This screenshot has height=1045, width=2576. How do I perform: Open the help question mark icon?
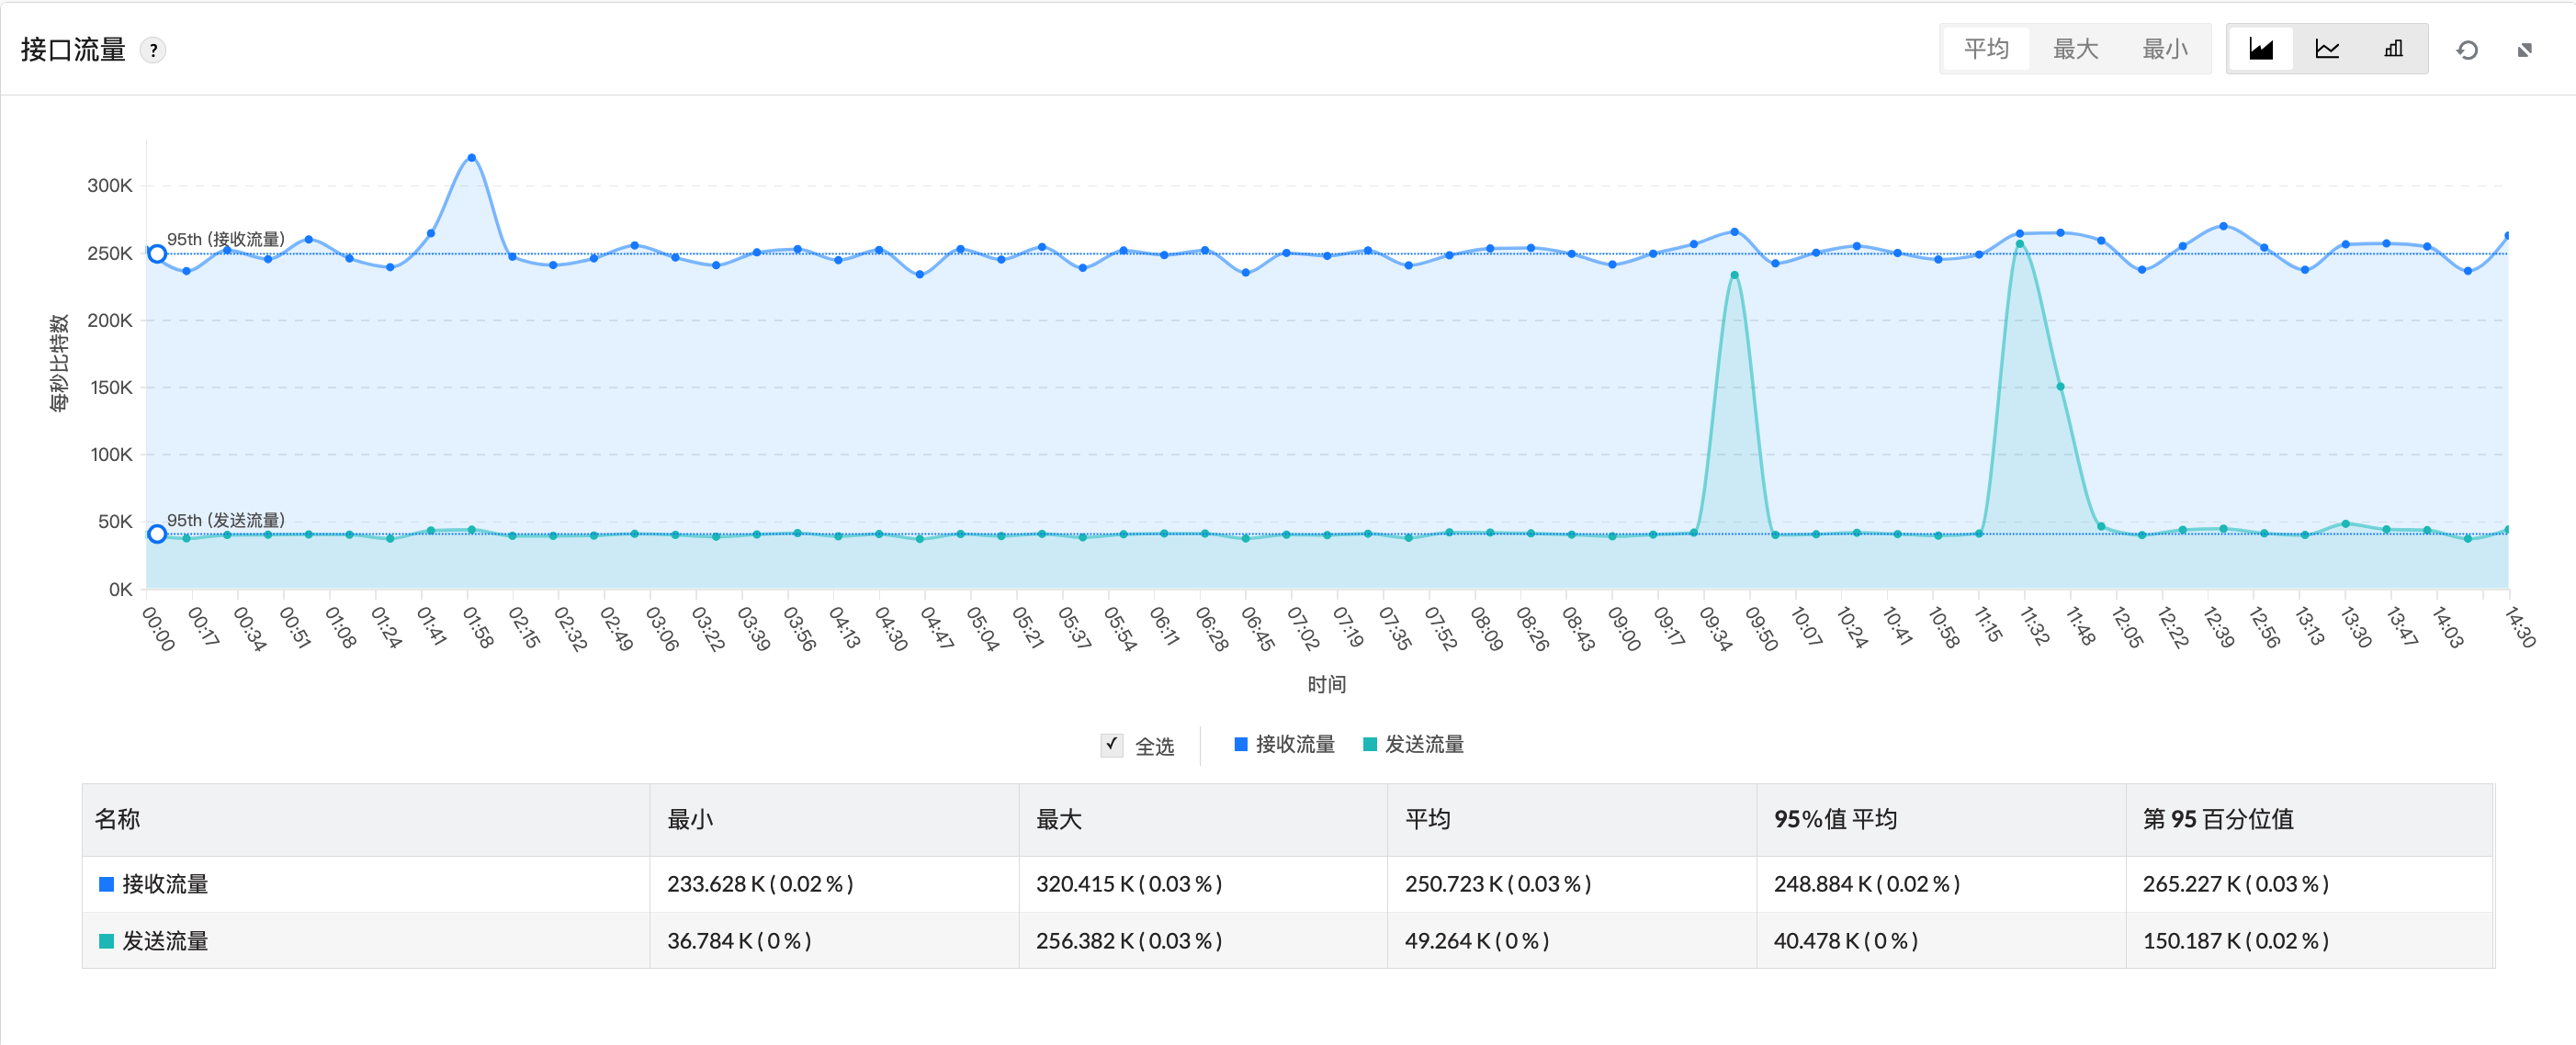point(153,50)
